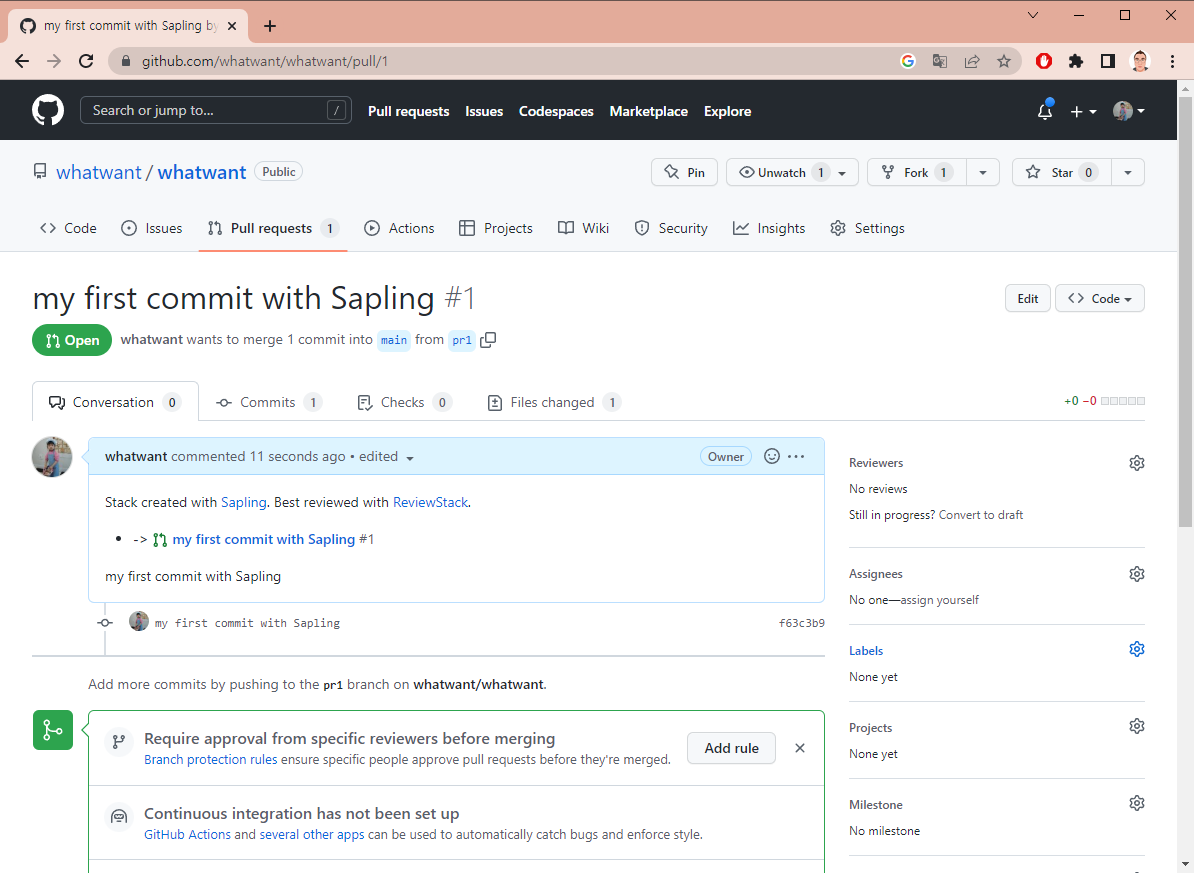This screenshot has width=1194, height=873.
Task: Open the repository Projects tab
Action: pos(496,229)
